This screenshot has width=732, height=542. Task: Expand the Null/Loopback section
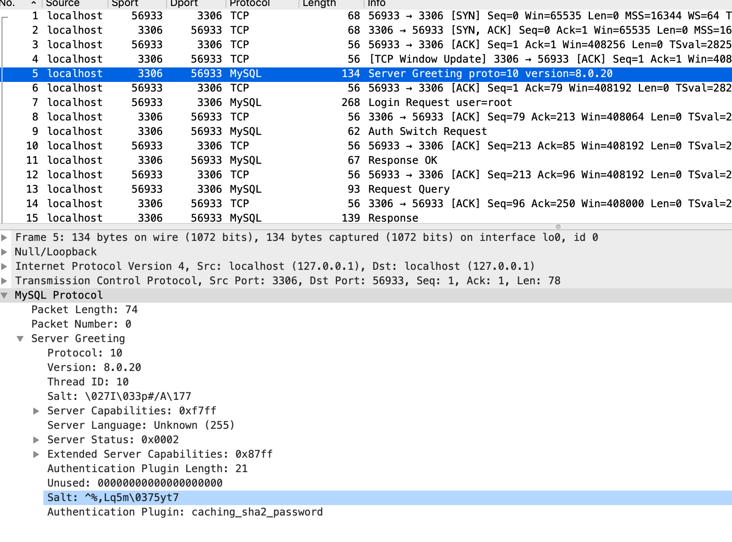point(4,252)
